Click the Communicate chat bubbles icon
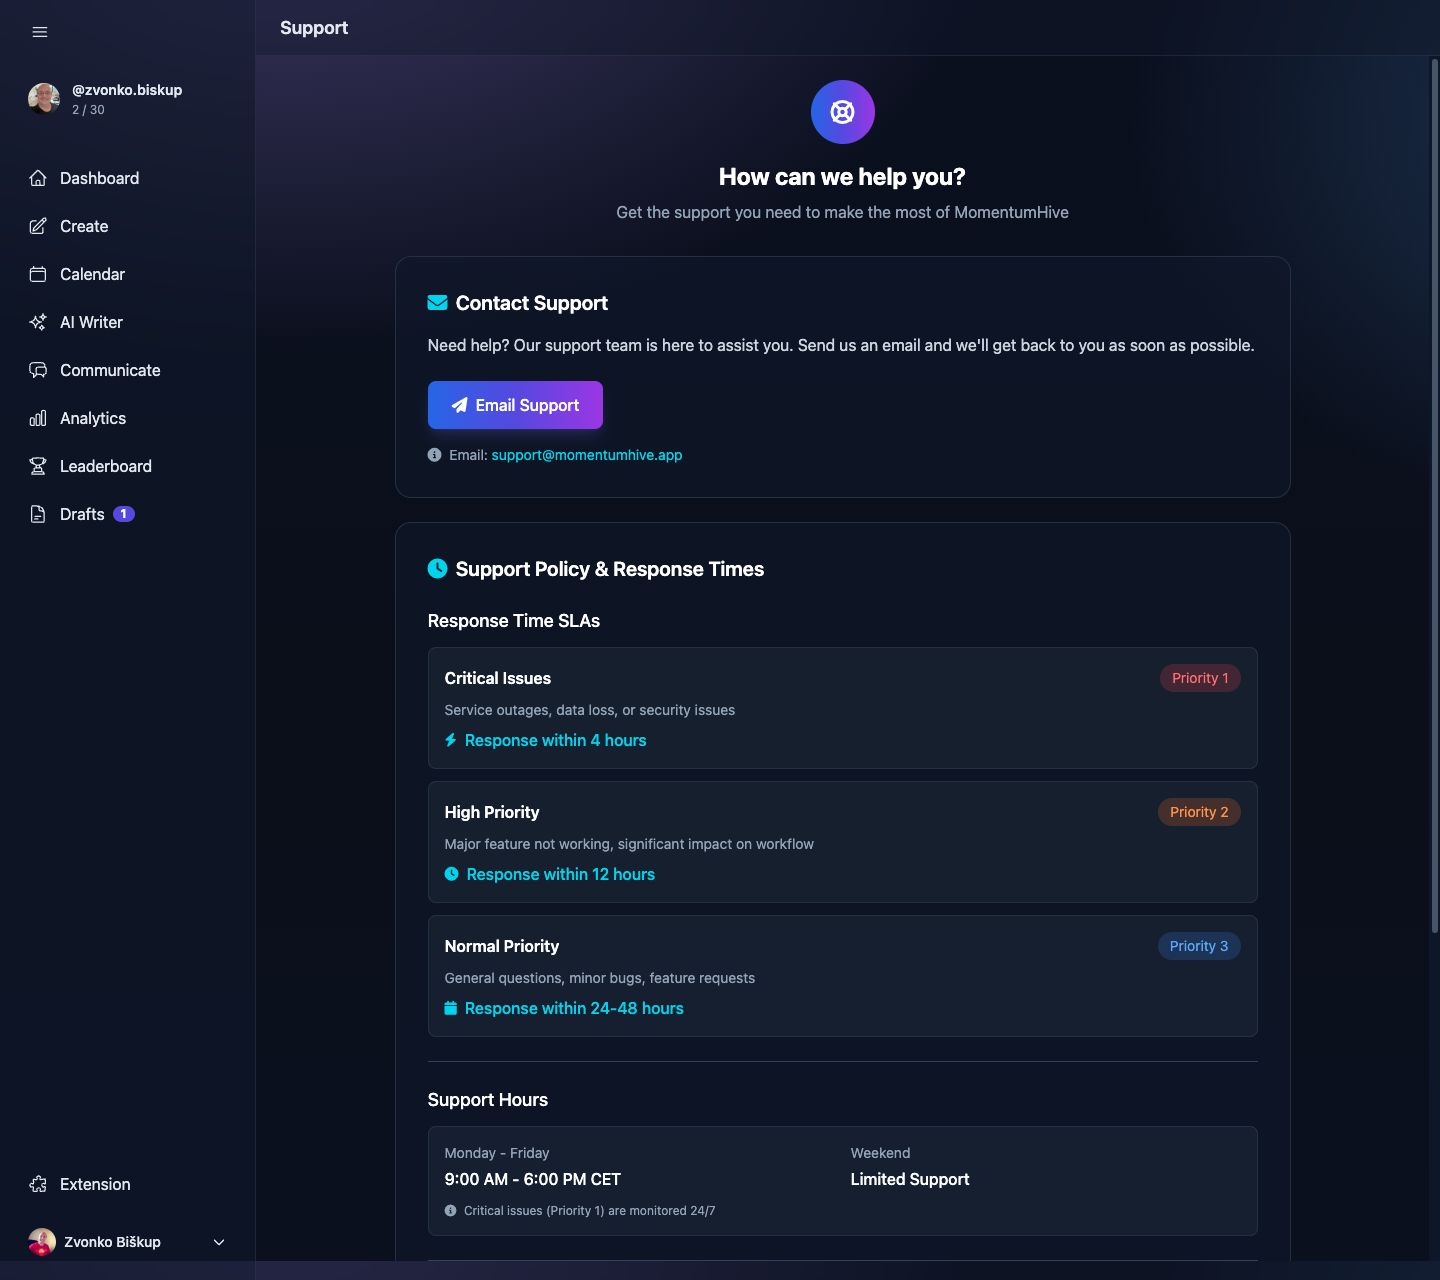Viewport: 1440px width, 1280px height. pos(38,370)
